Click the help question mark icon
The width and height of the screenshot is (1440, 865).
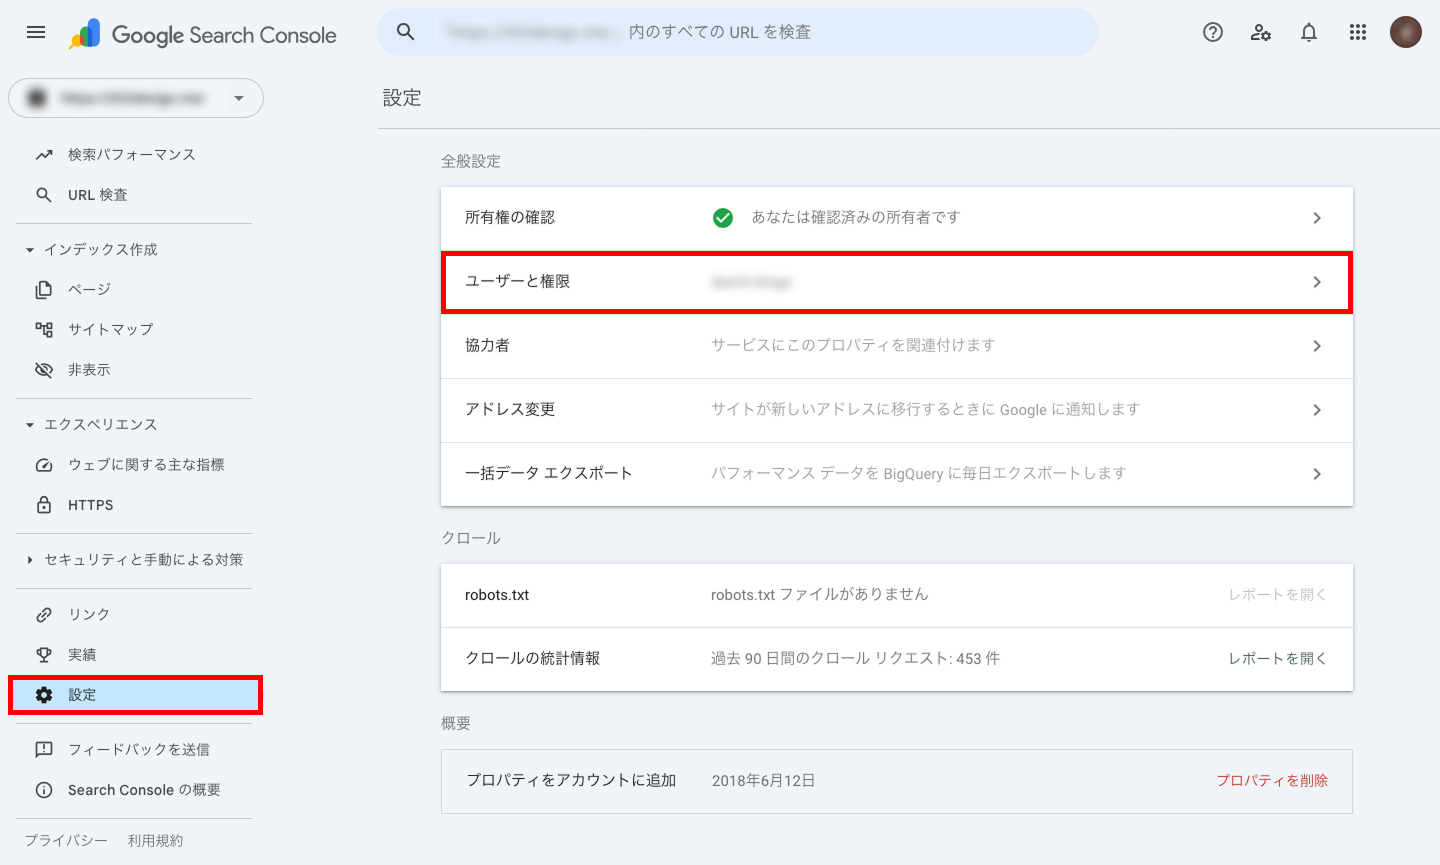click(1213, 32)
